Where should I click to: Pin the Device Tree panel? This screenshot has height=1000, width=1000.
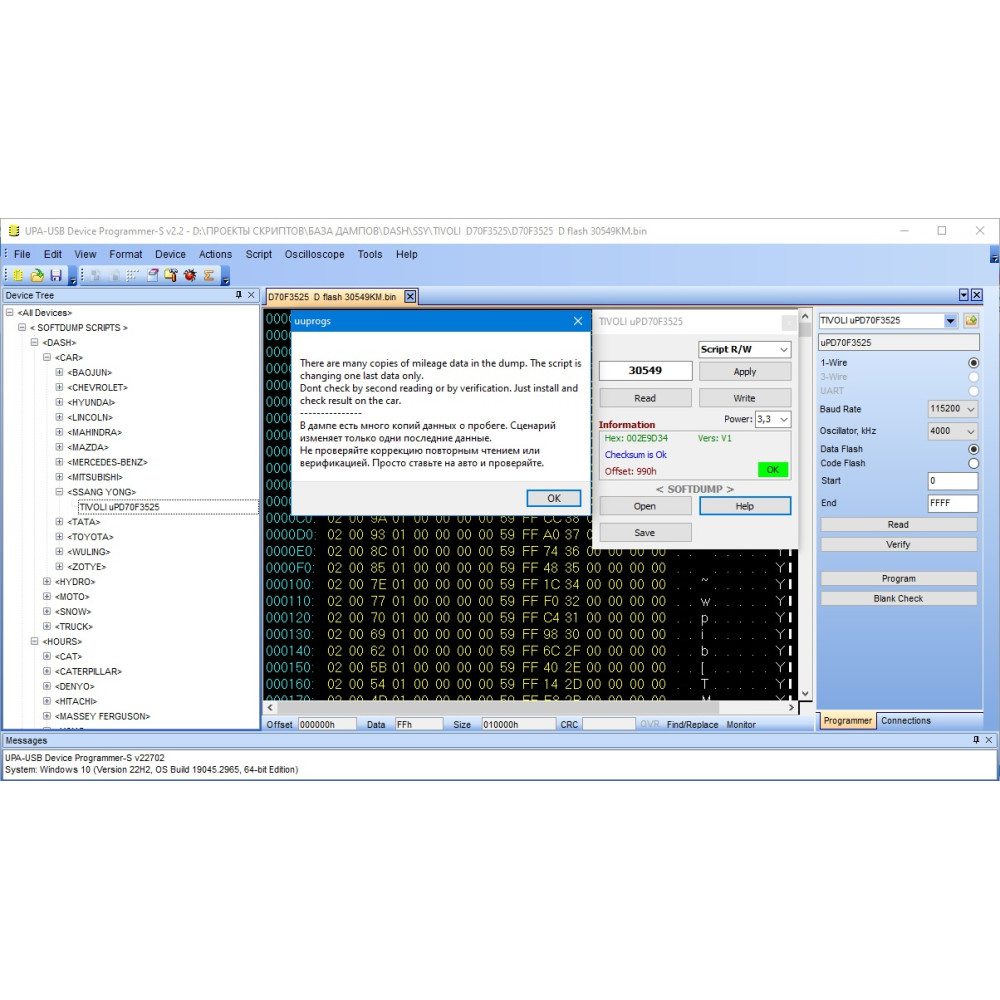pos(239,295)
